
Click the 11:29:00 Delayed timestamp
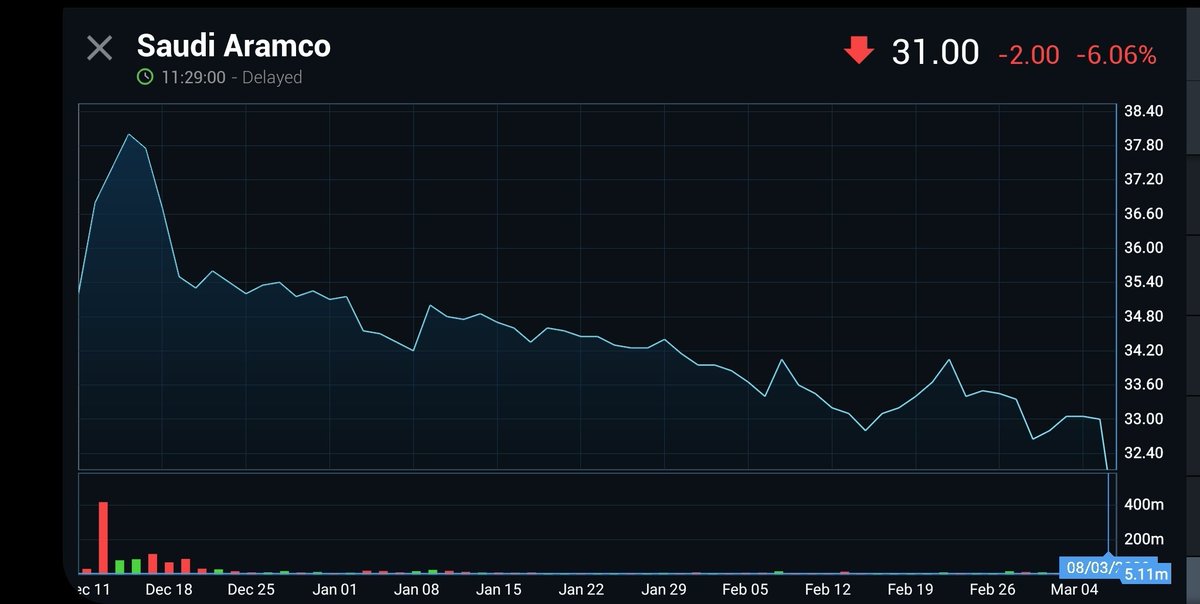230,77
